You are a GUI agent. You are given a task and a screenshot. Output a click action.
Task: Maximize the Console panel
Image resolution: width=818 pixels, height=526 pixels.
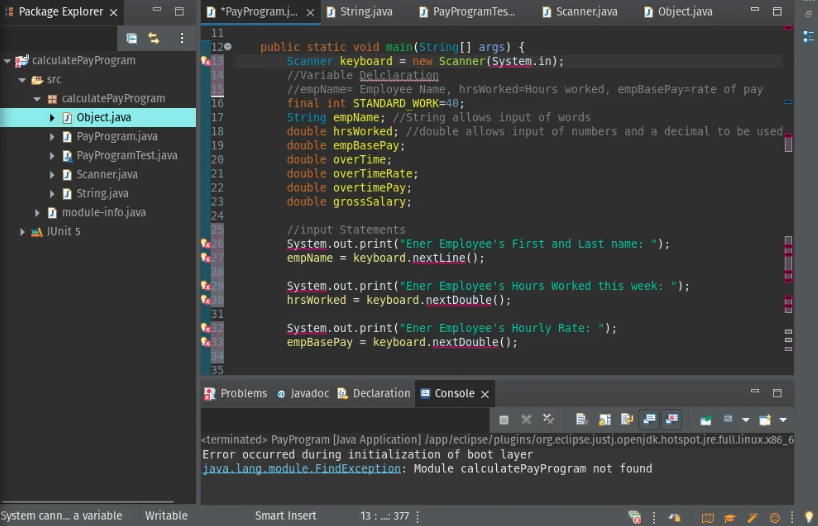[x=777, y=393]
